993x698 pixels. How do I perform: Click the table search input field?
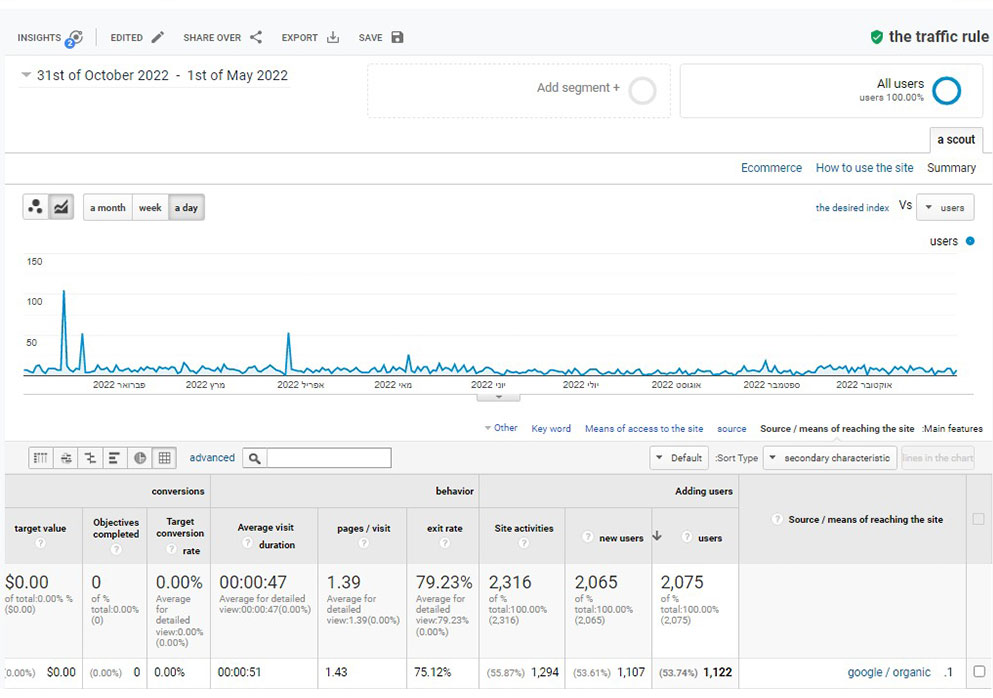(328, 458)
